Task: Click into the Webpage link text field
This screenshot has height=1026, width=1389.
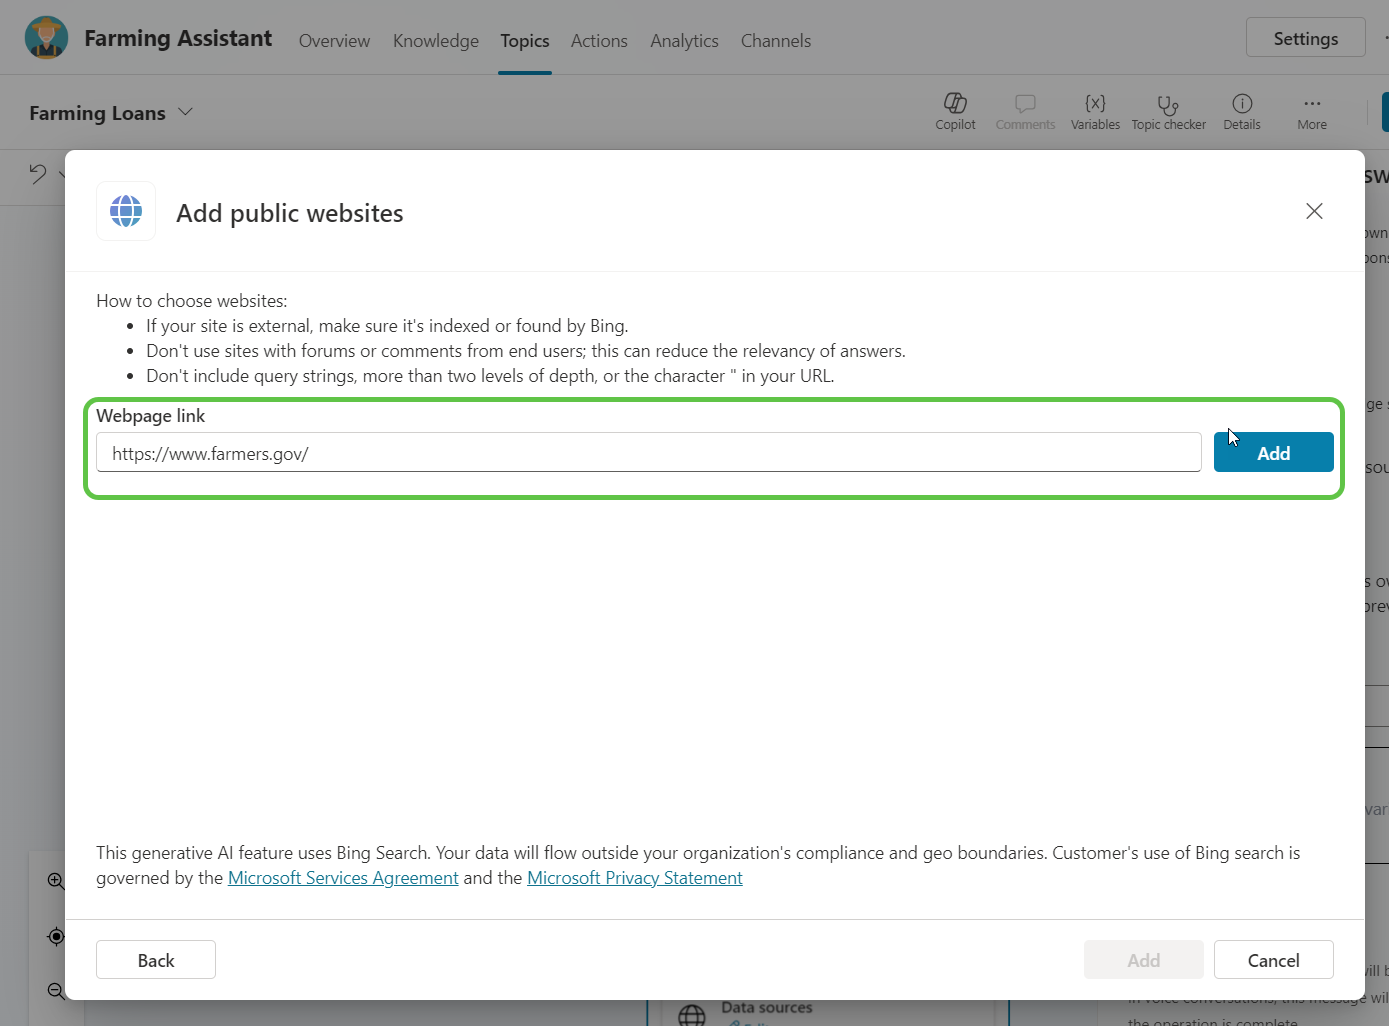Action: (x=648, y=453)
